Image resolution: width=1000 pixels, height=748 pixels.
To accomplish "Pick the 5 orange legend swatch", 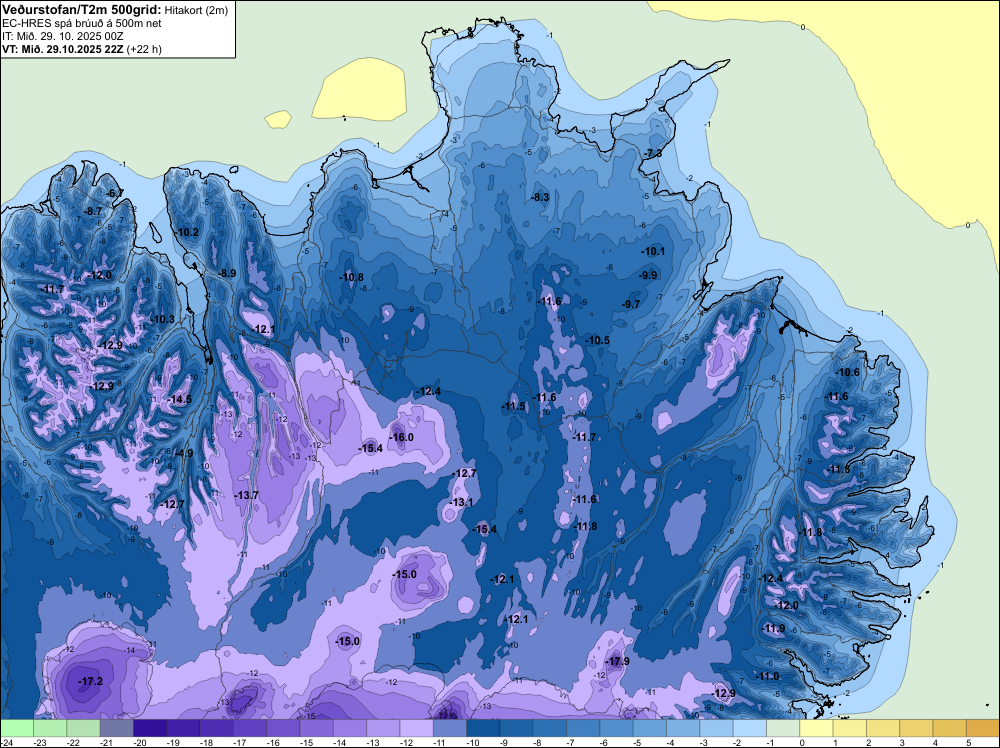I will tap(982, 728).
